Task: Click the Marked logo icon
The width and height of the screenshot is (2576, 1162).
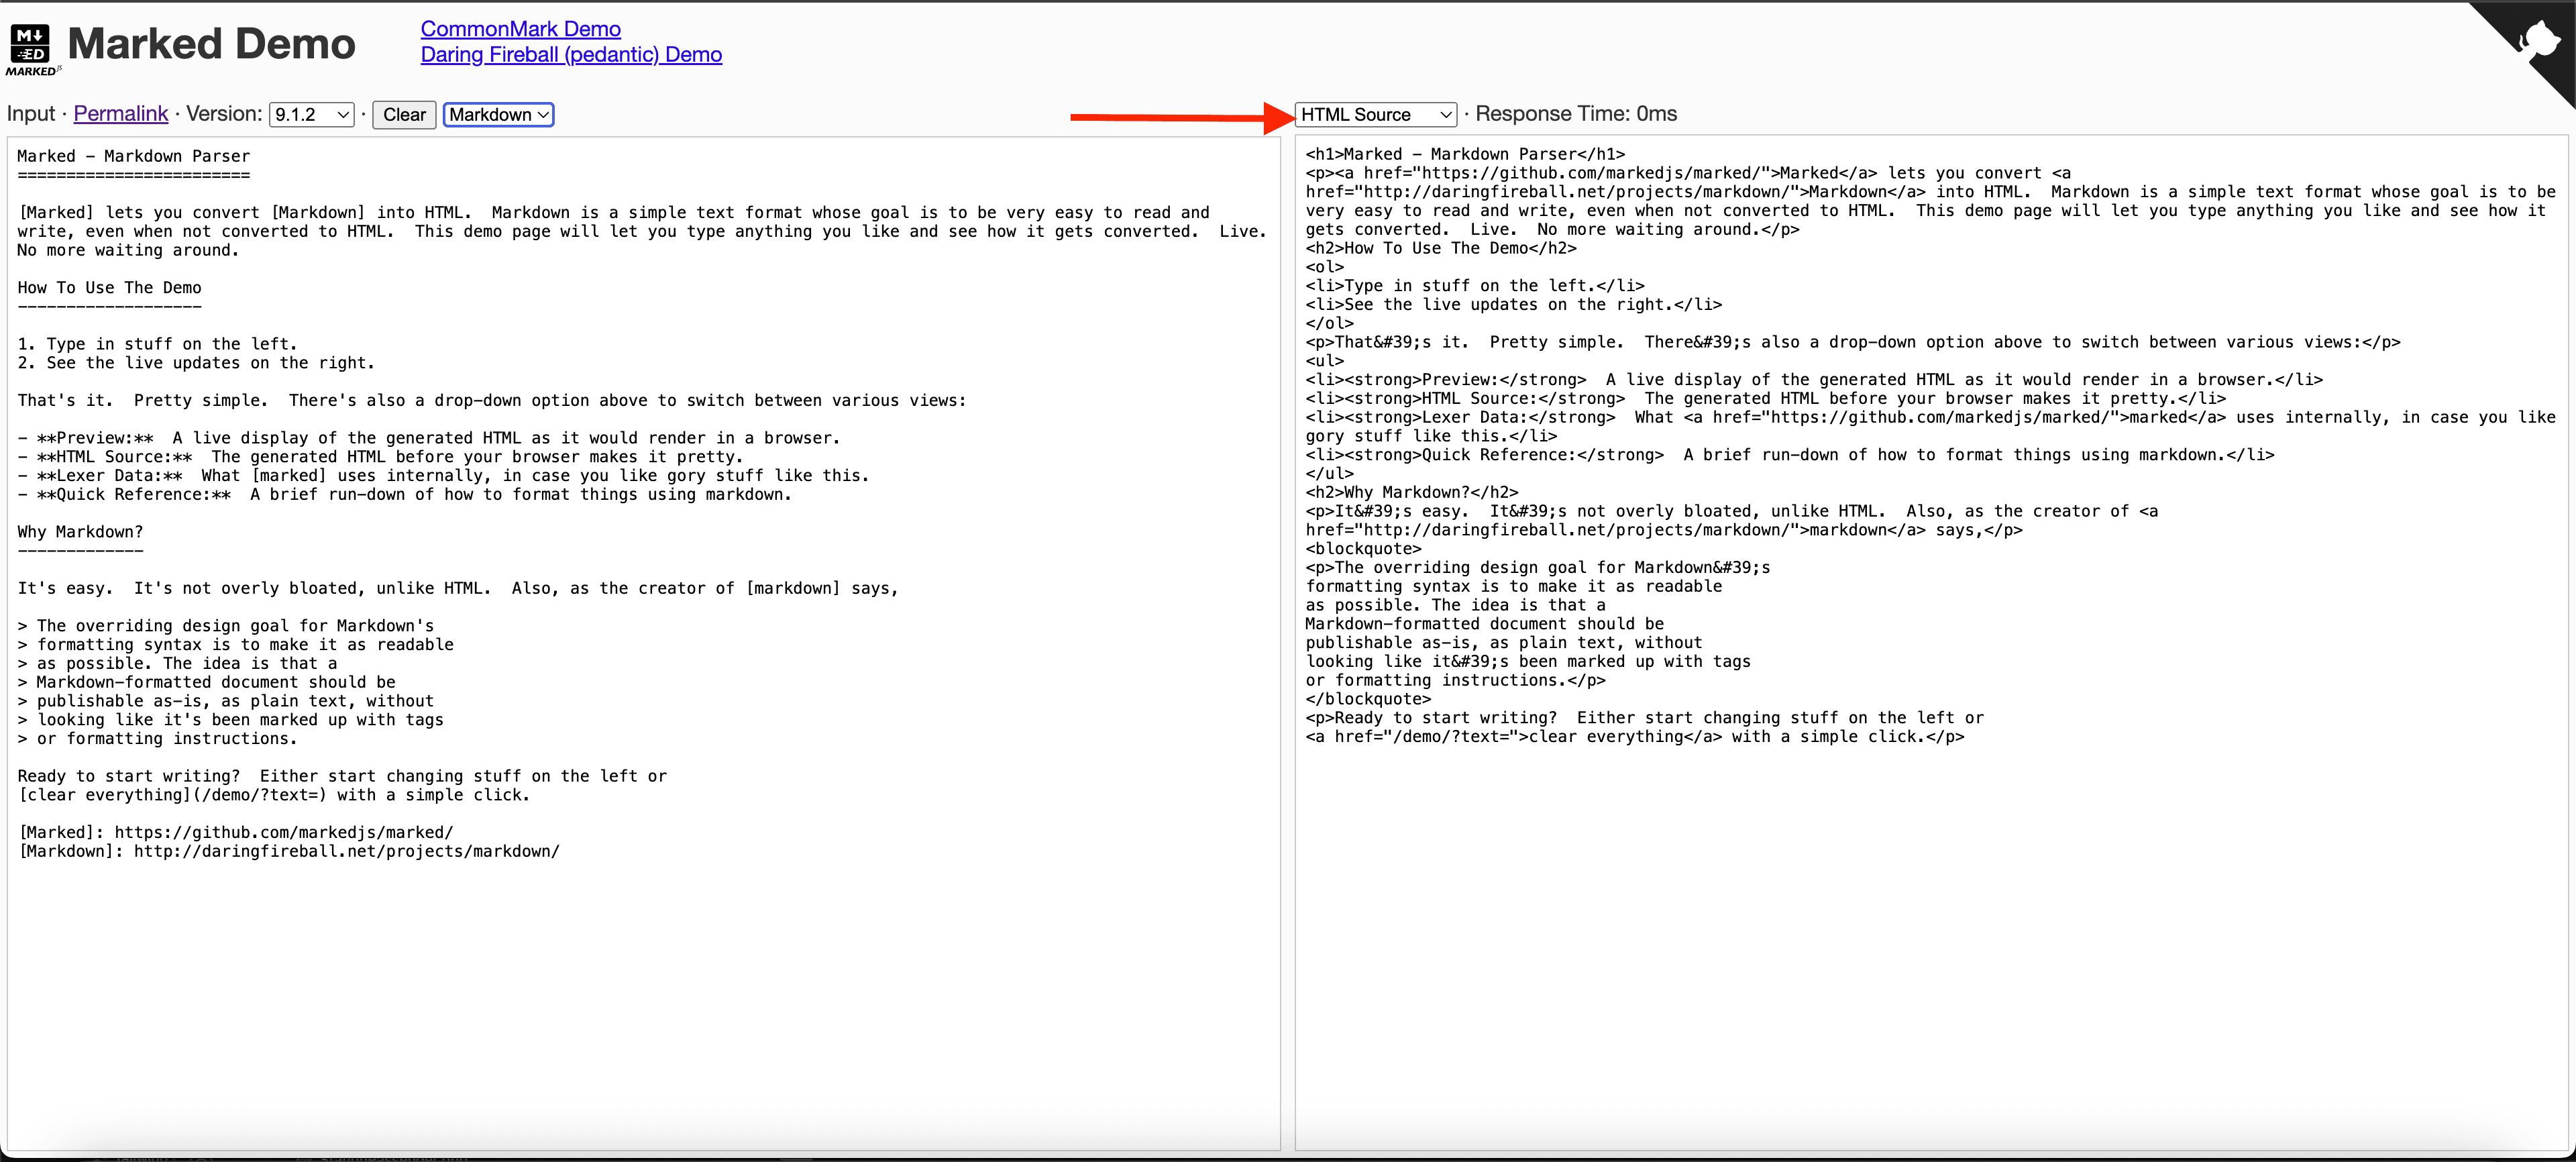Action: (x=32, y=49)
